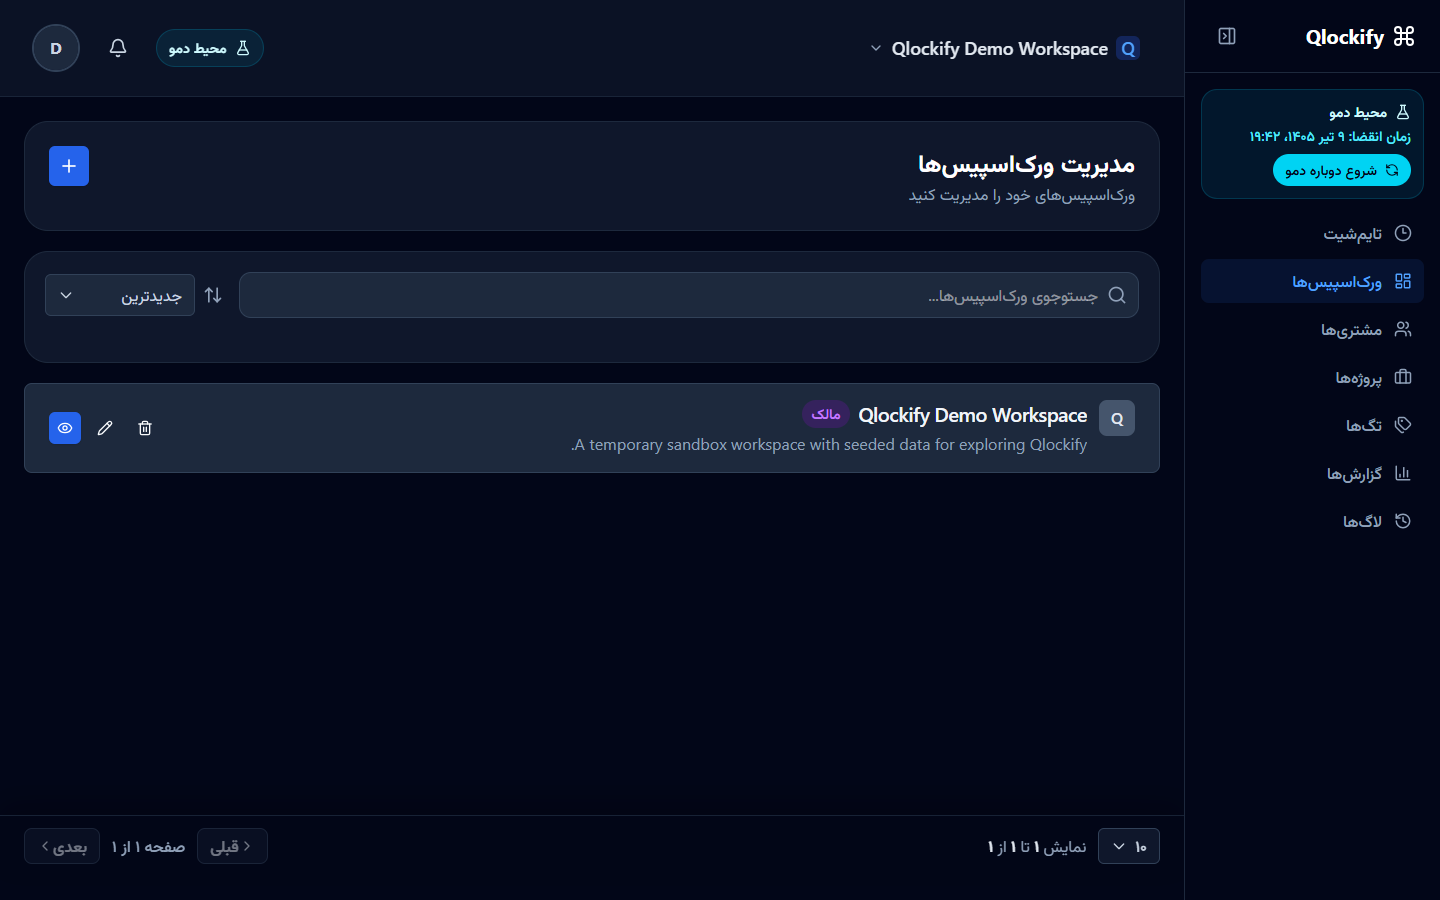Click ورک‌اسپیس‌های خود را مدیریت کنید subtitle
This screenshot has width=1440, height=900.
1022,195
